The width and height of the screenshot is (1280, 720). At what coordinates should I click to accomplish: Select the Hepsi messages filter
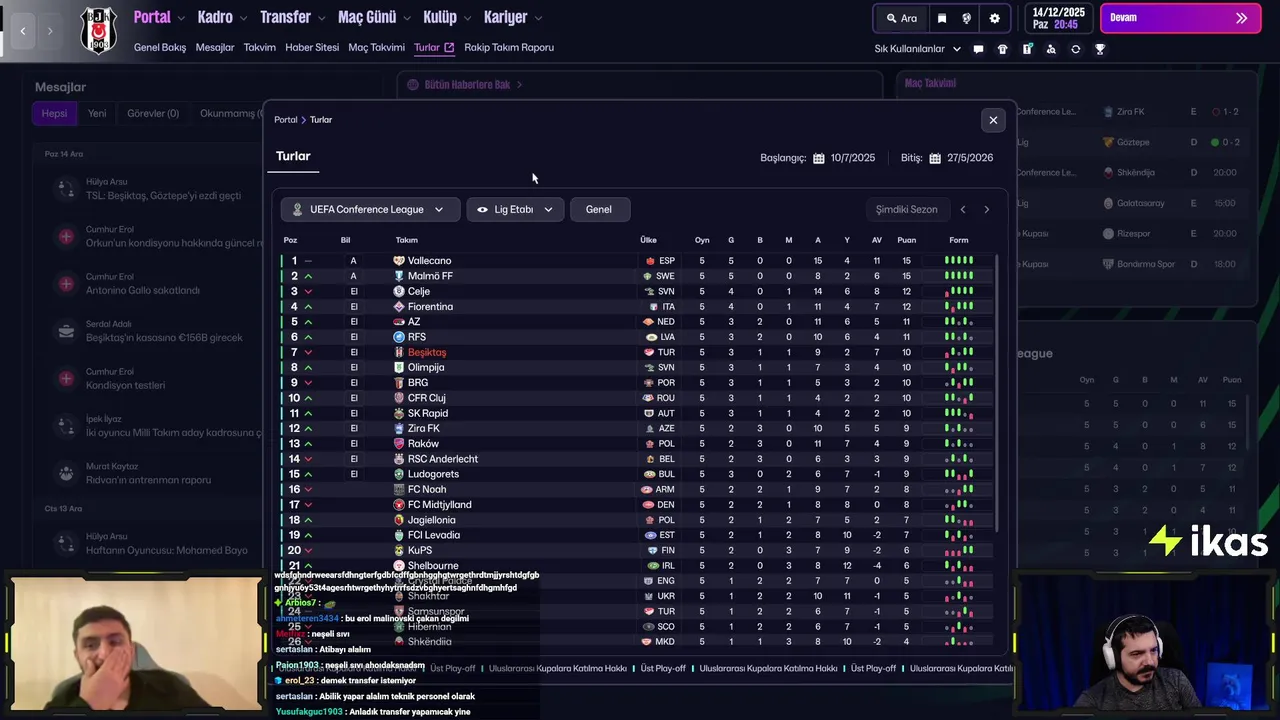54,113
